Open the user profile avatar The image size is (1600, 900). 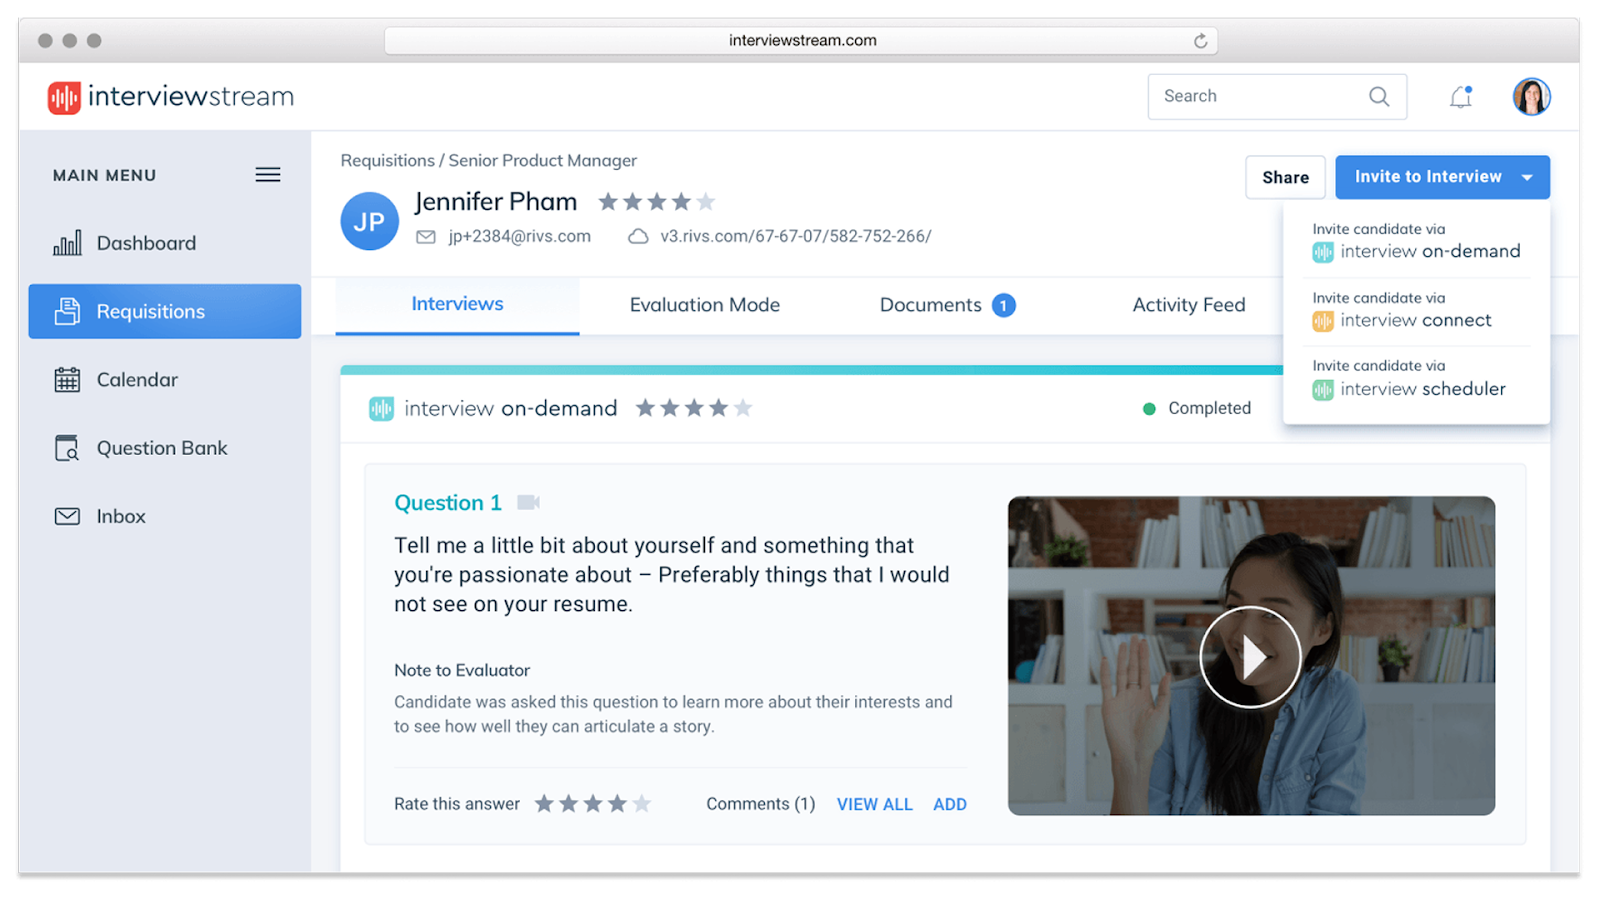1531,96
